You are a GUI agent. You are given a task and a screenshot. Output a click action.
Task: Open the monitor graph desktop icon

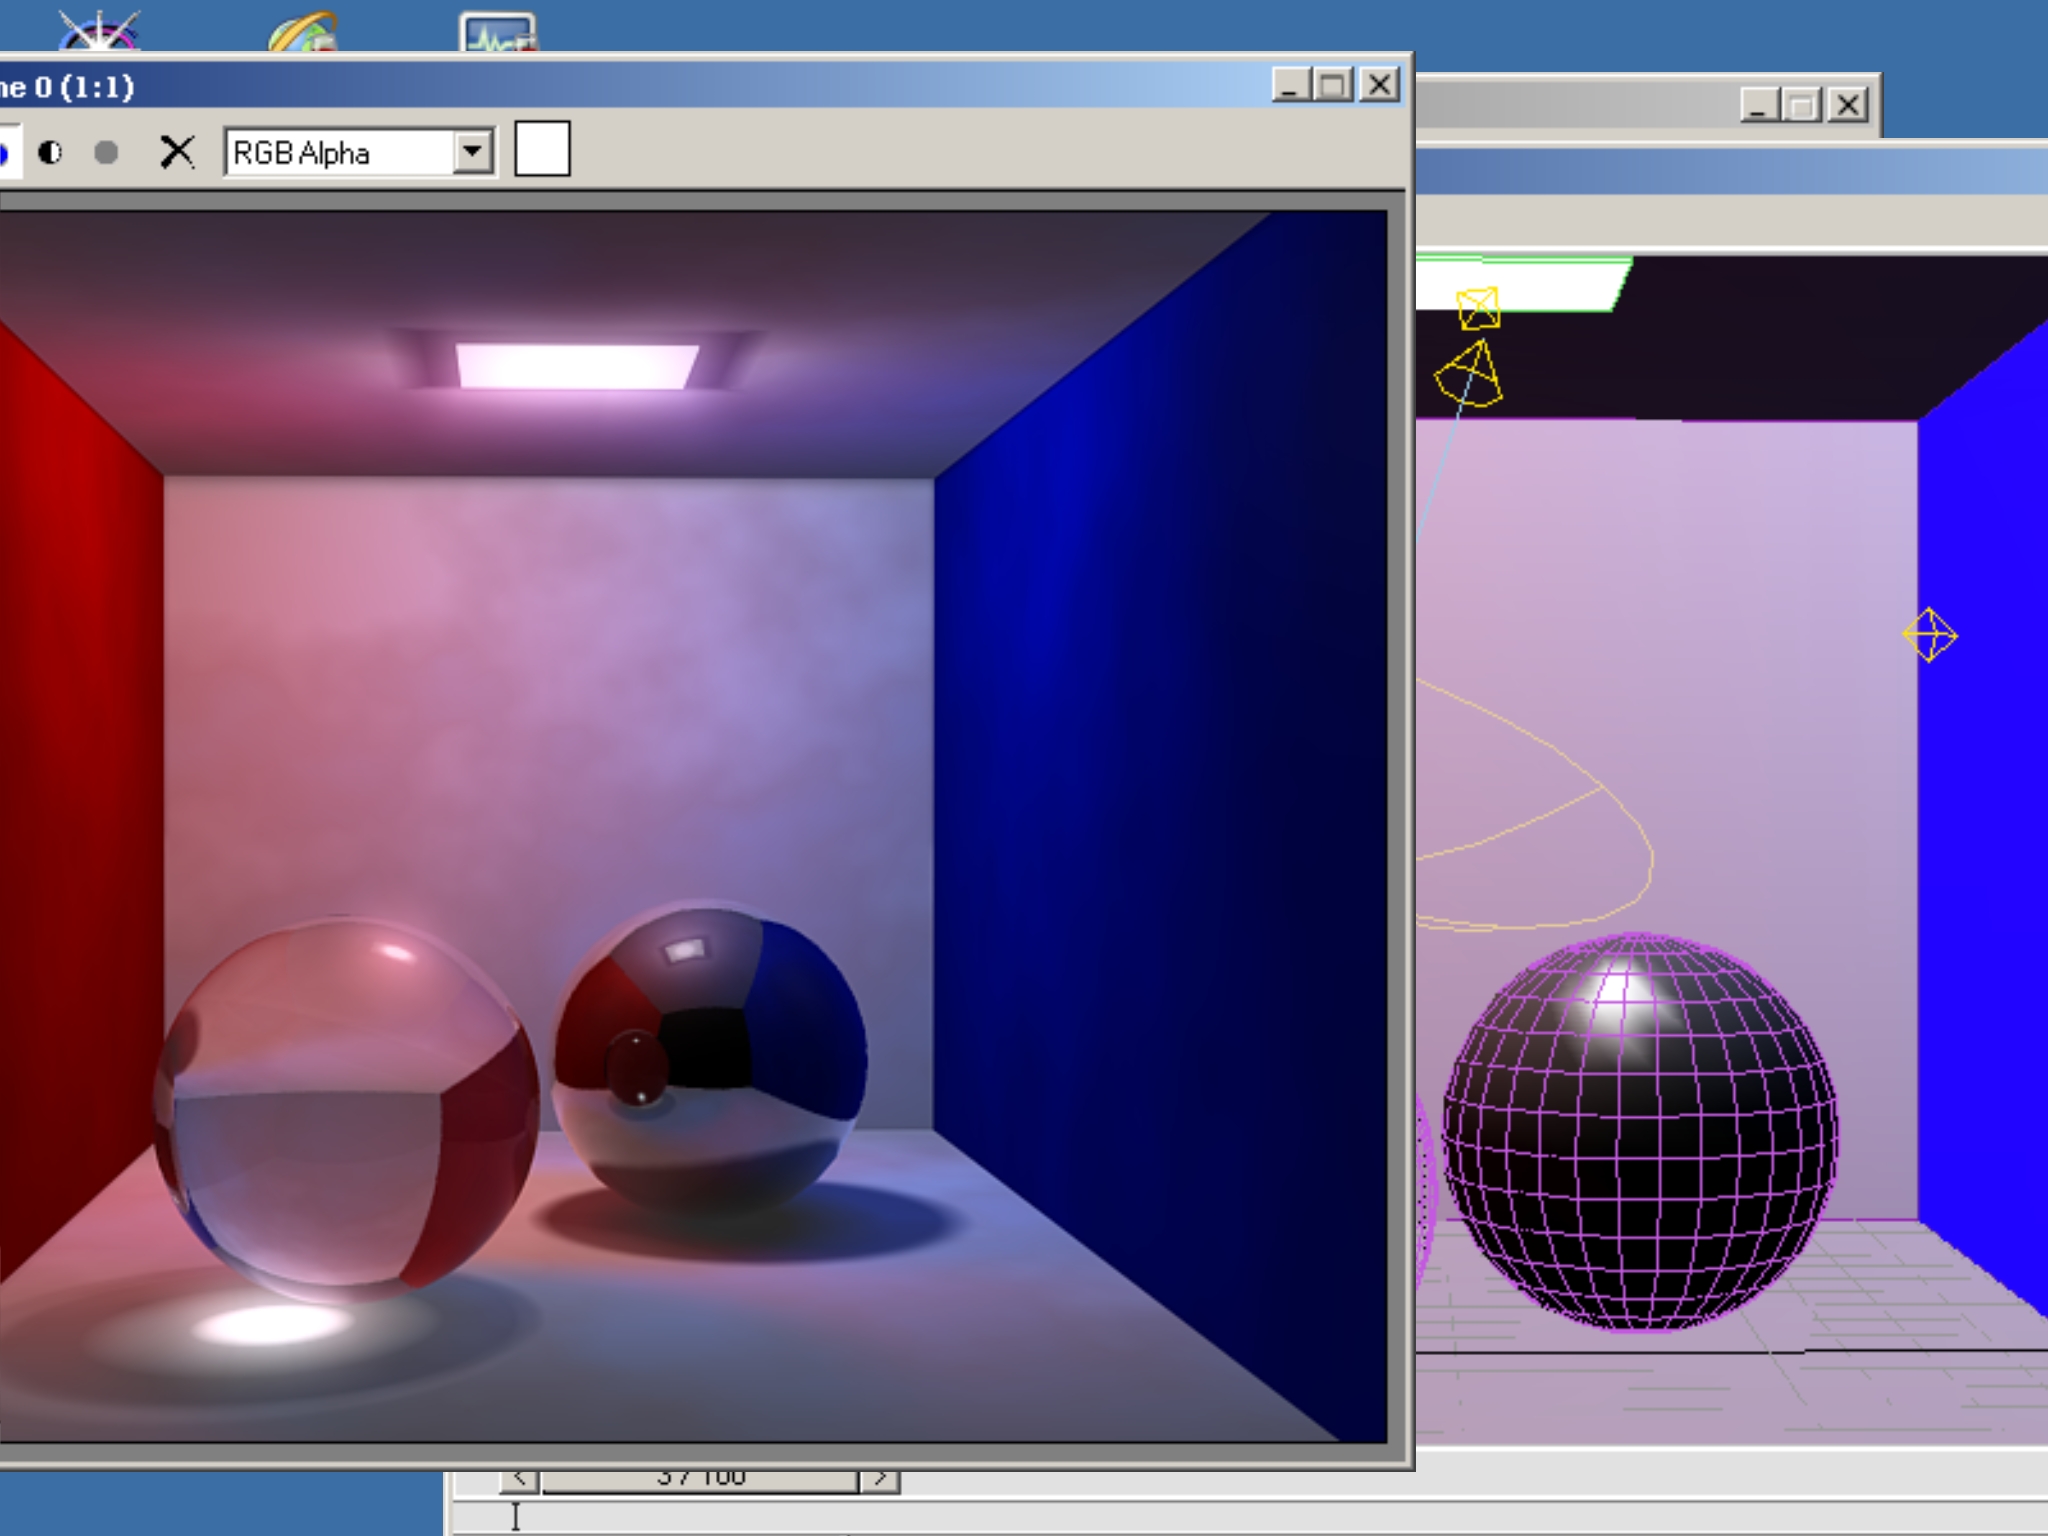[498, 34]
